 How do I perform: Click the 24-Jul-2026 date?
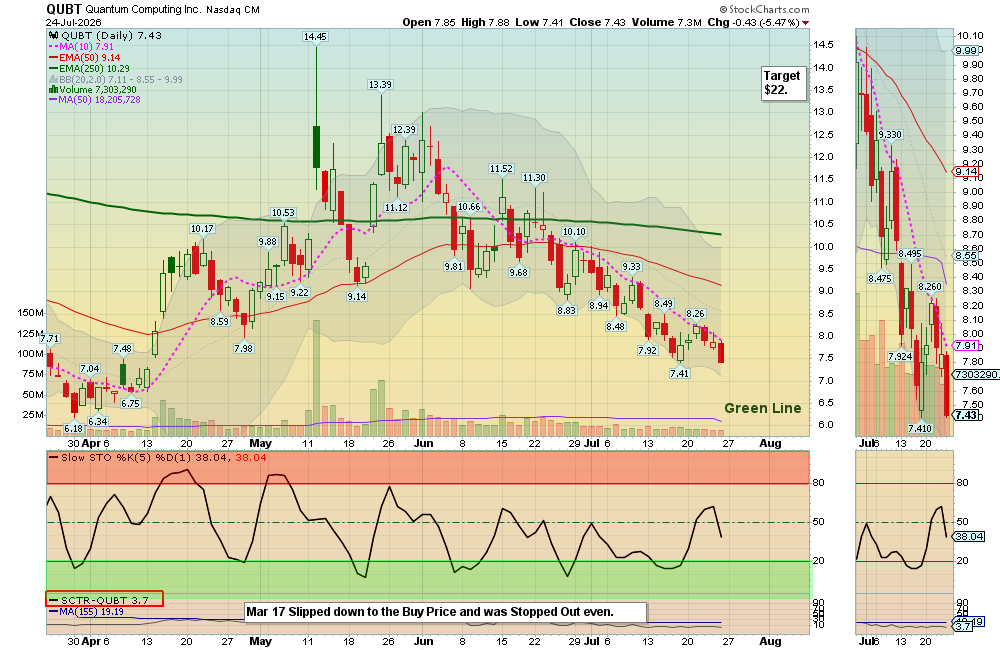click(x=73, y=22)
